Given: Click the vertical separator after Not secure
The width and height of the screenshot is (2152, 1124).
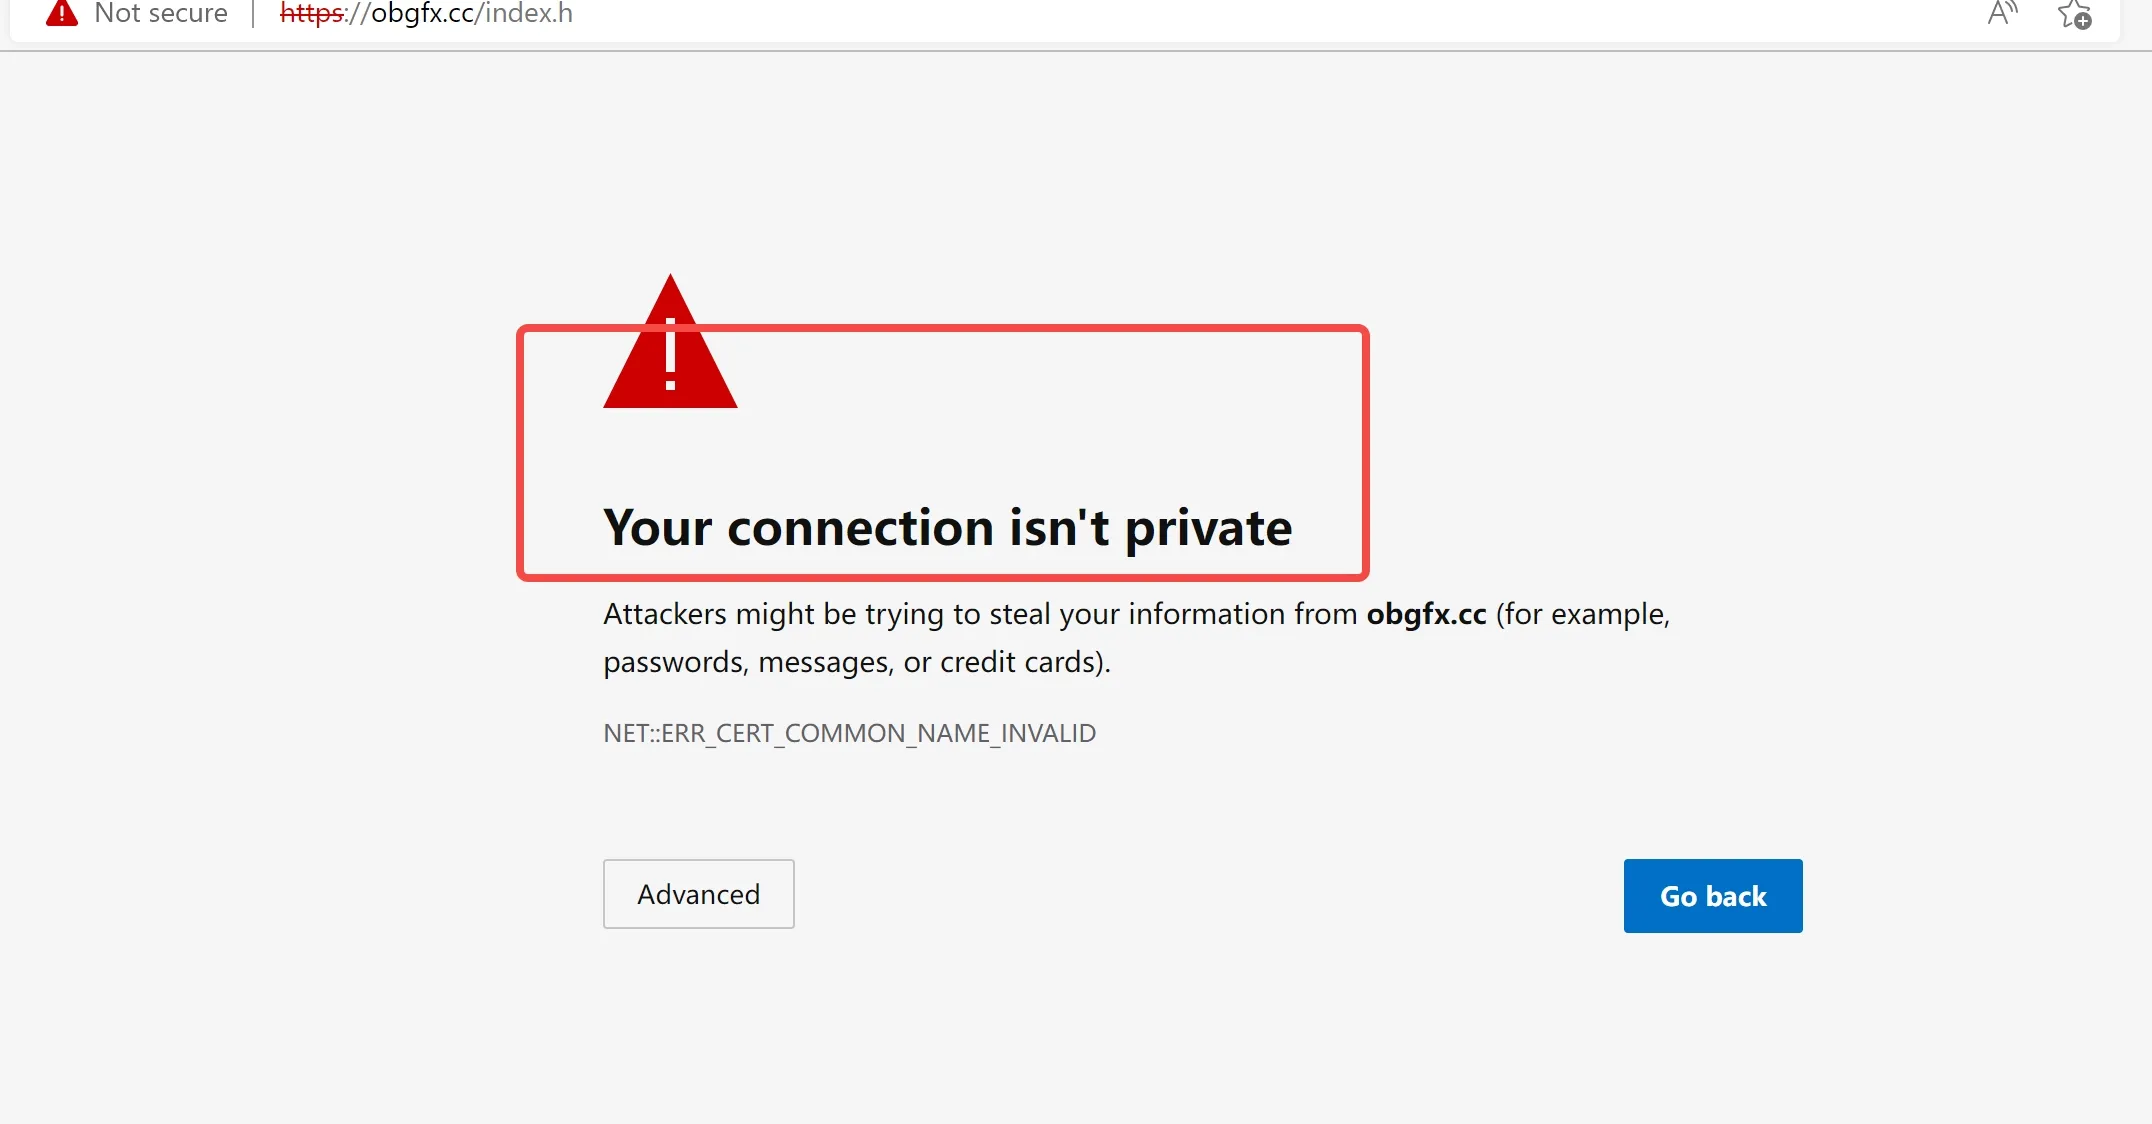Looking at the screenshot, I should click(254, 14).
